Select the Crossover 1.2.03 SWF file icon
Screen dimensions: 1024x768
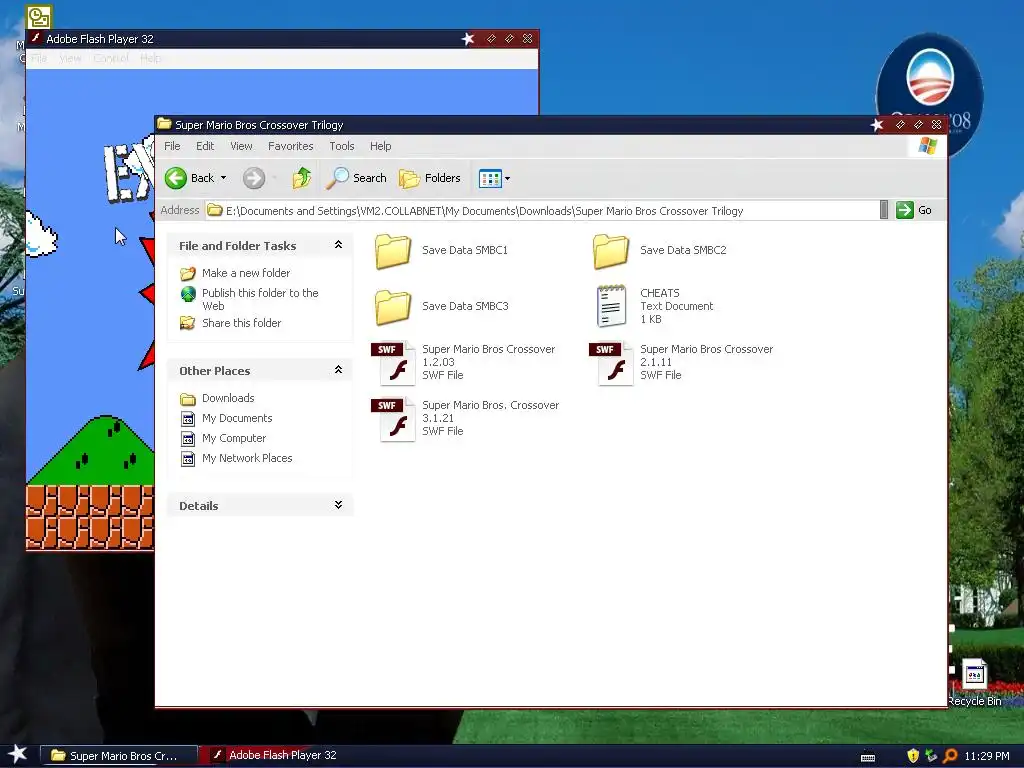(394, 362)
